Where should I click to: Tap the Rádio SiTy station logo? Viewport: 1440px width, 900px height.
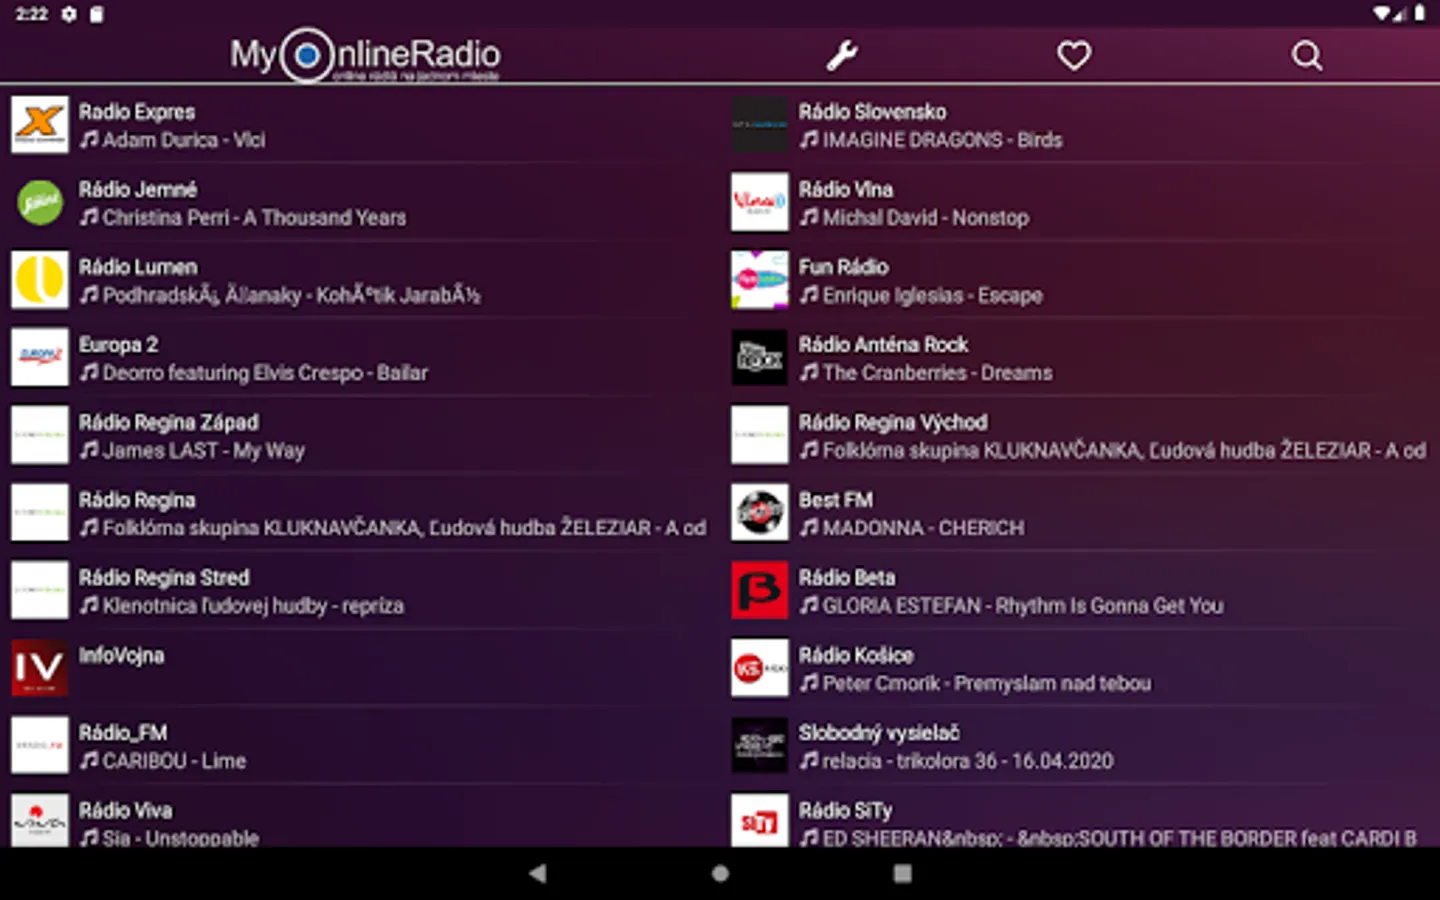tap(760, 821)
